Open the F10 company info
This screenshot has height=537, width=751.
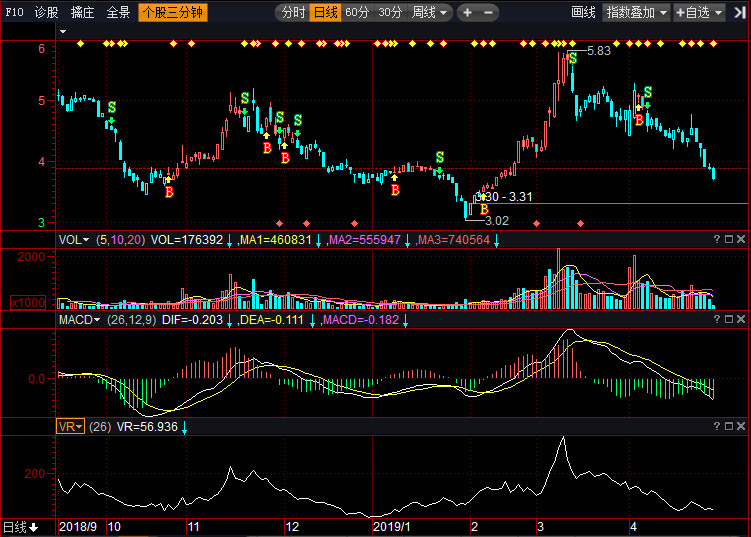13,13
